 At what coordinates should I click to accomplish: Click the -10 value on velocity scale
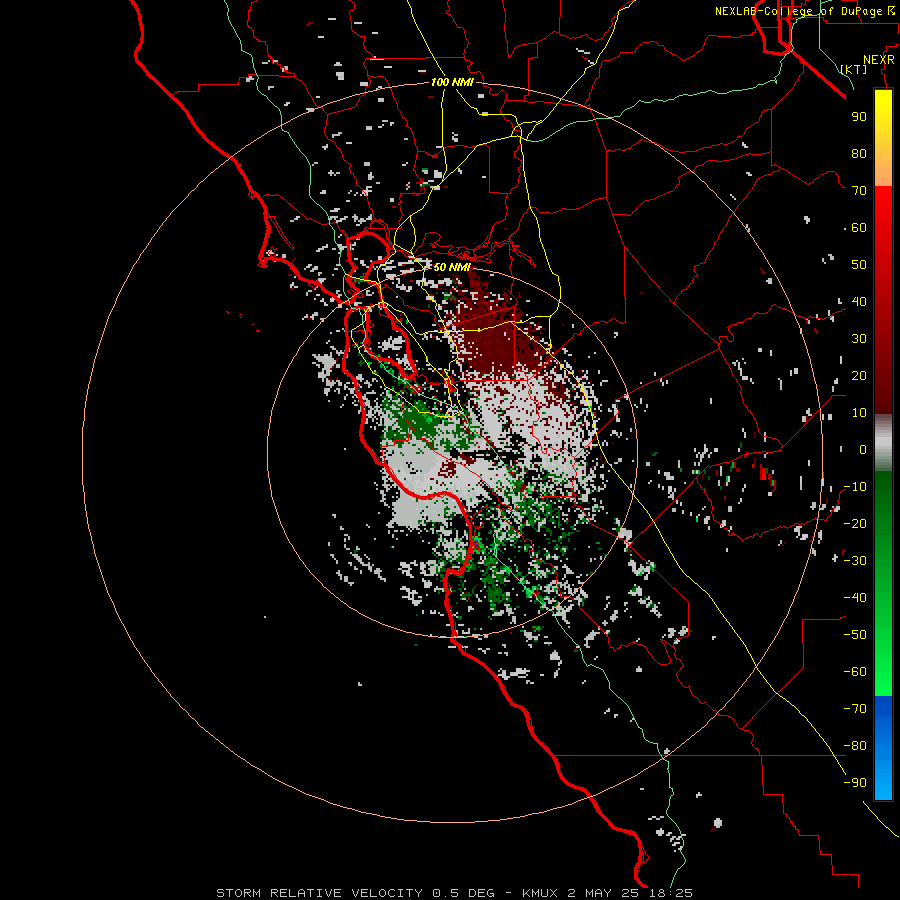click(855, 487)
